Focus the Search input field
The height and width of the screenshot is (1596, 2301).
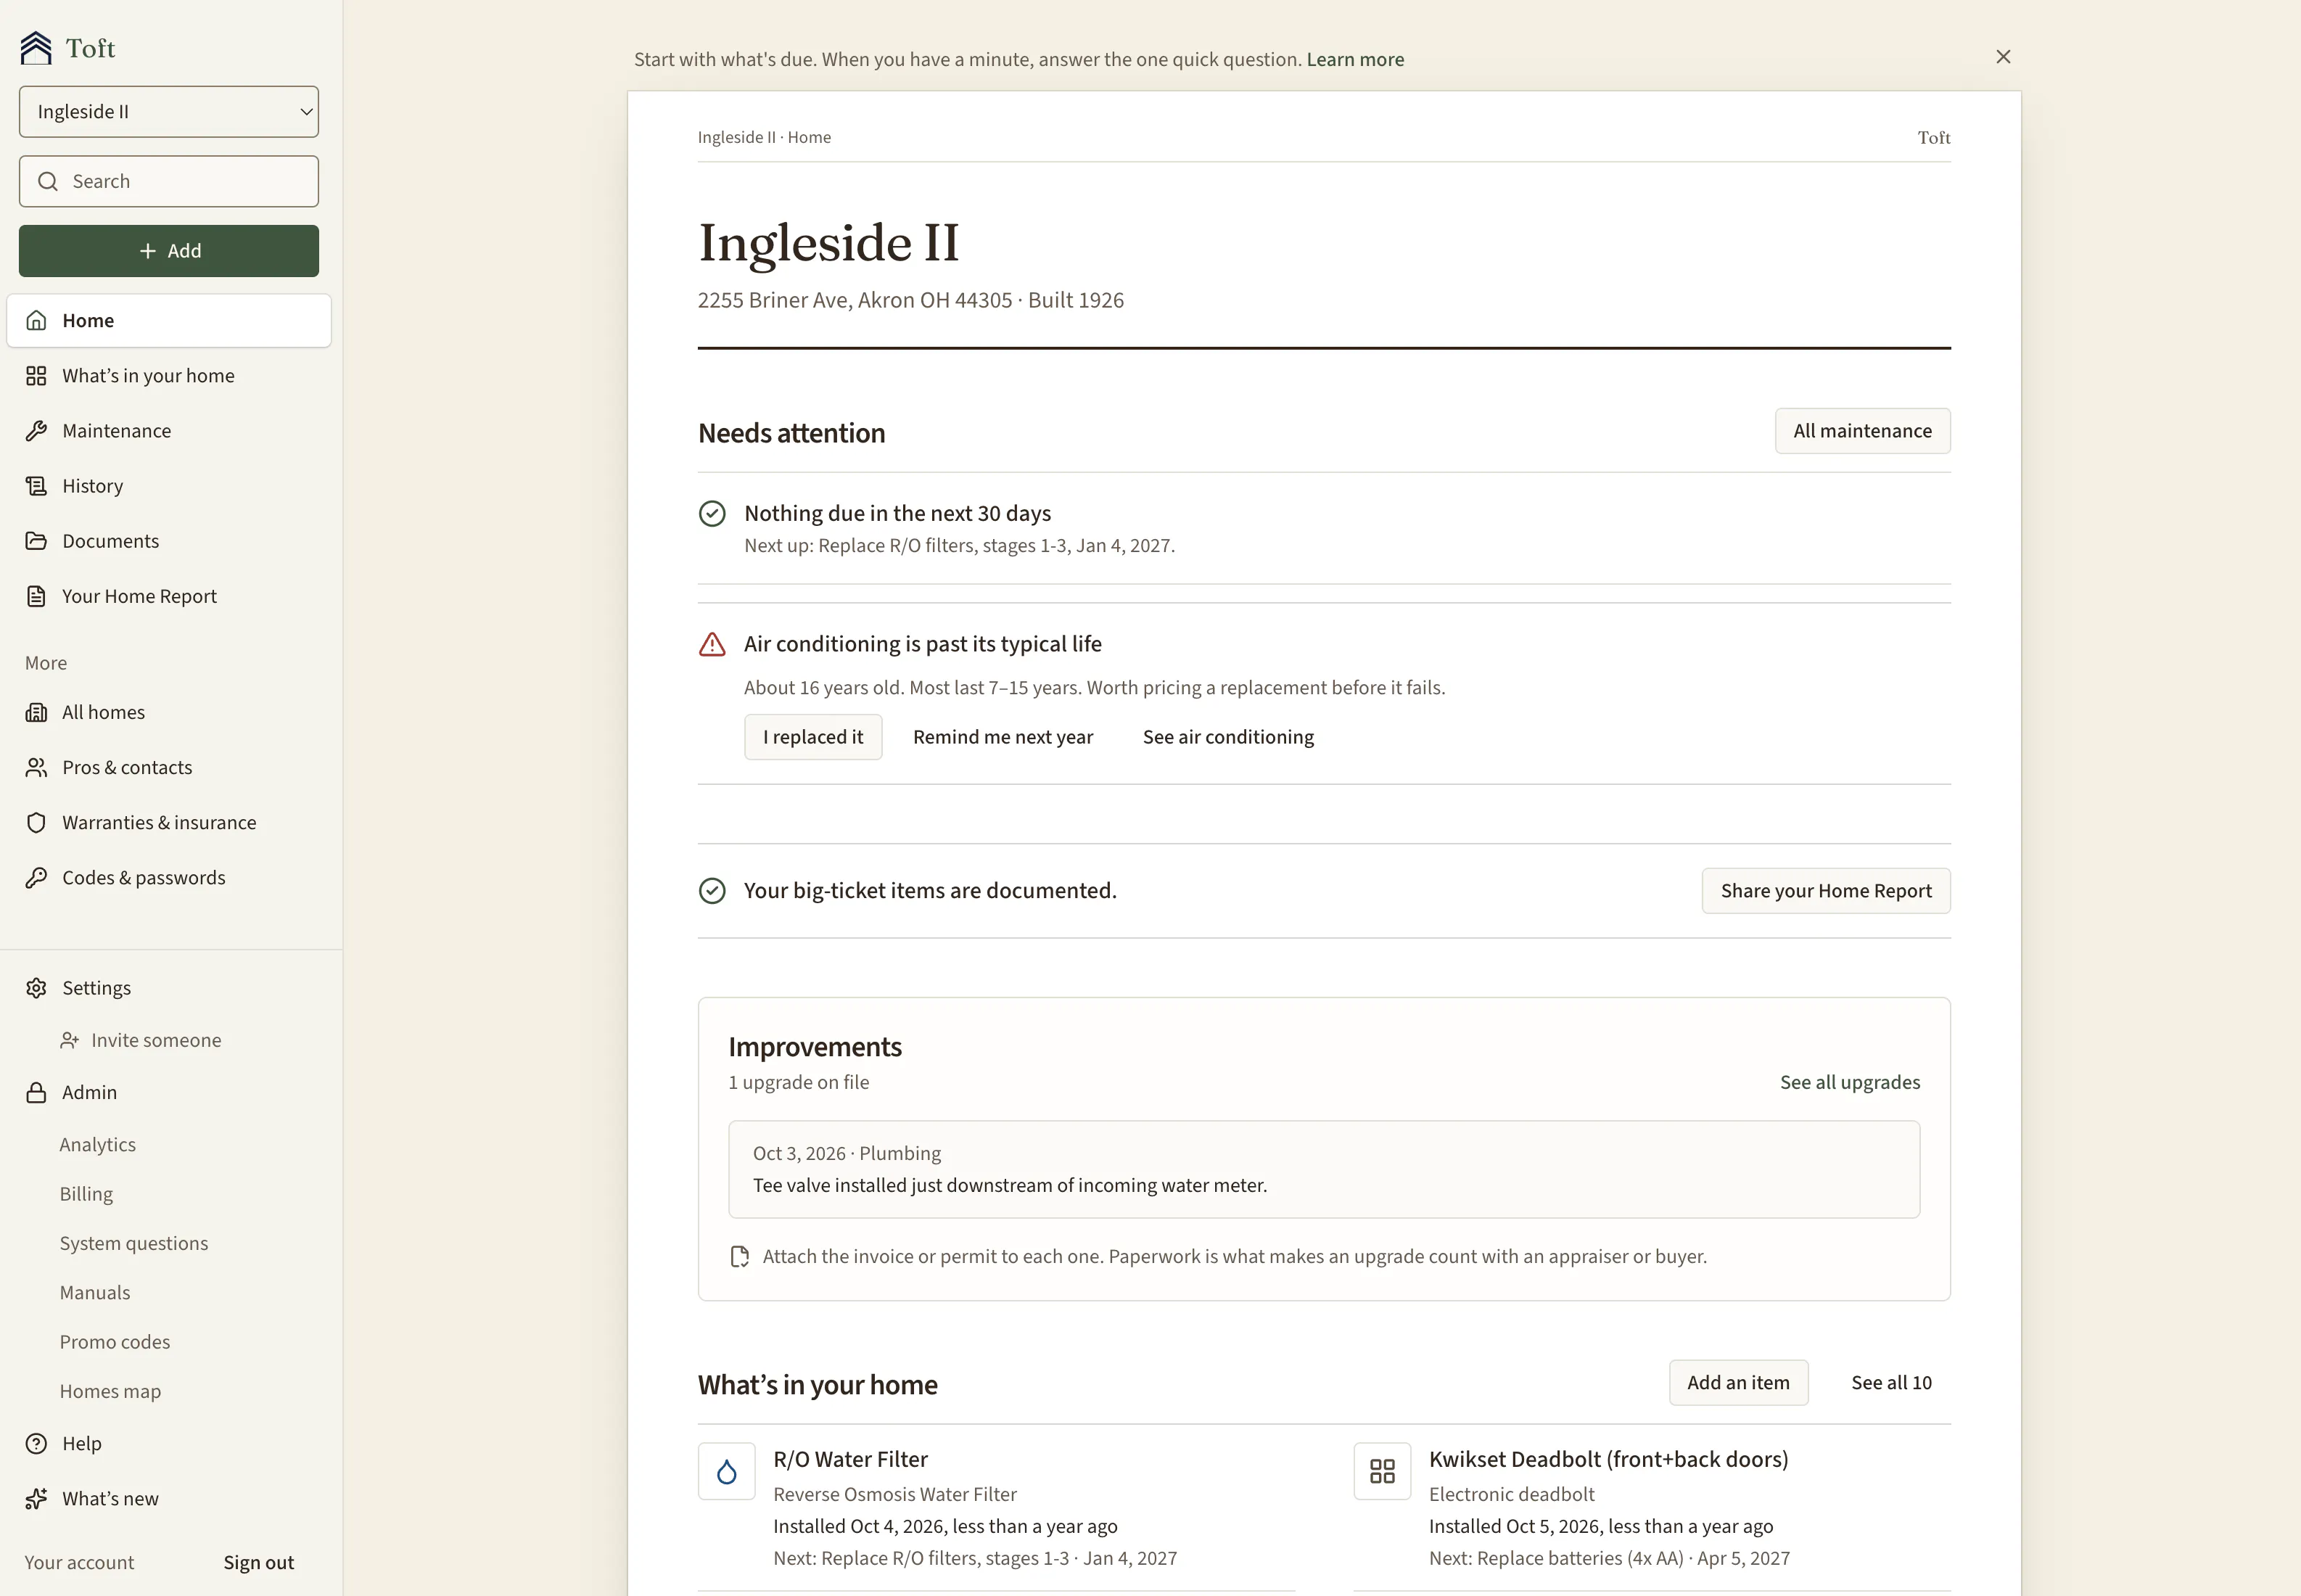[x=169, y=181]
